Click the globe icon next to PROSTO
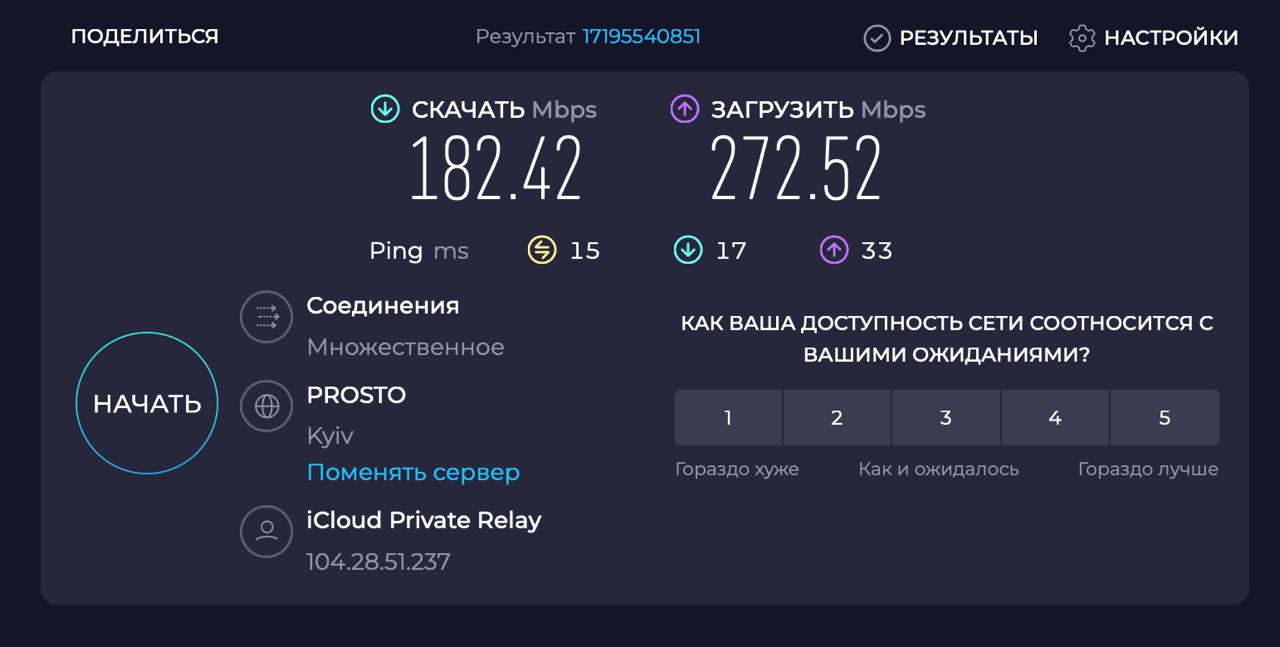1280x647 pixels. (266, 406)
